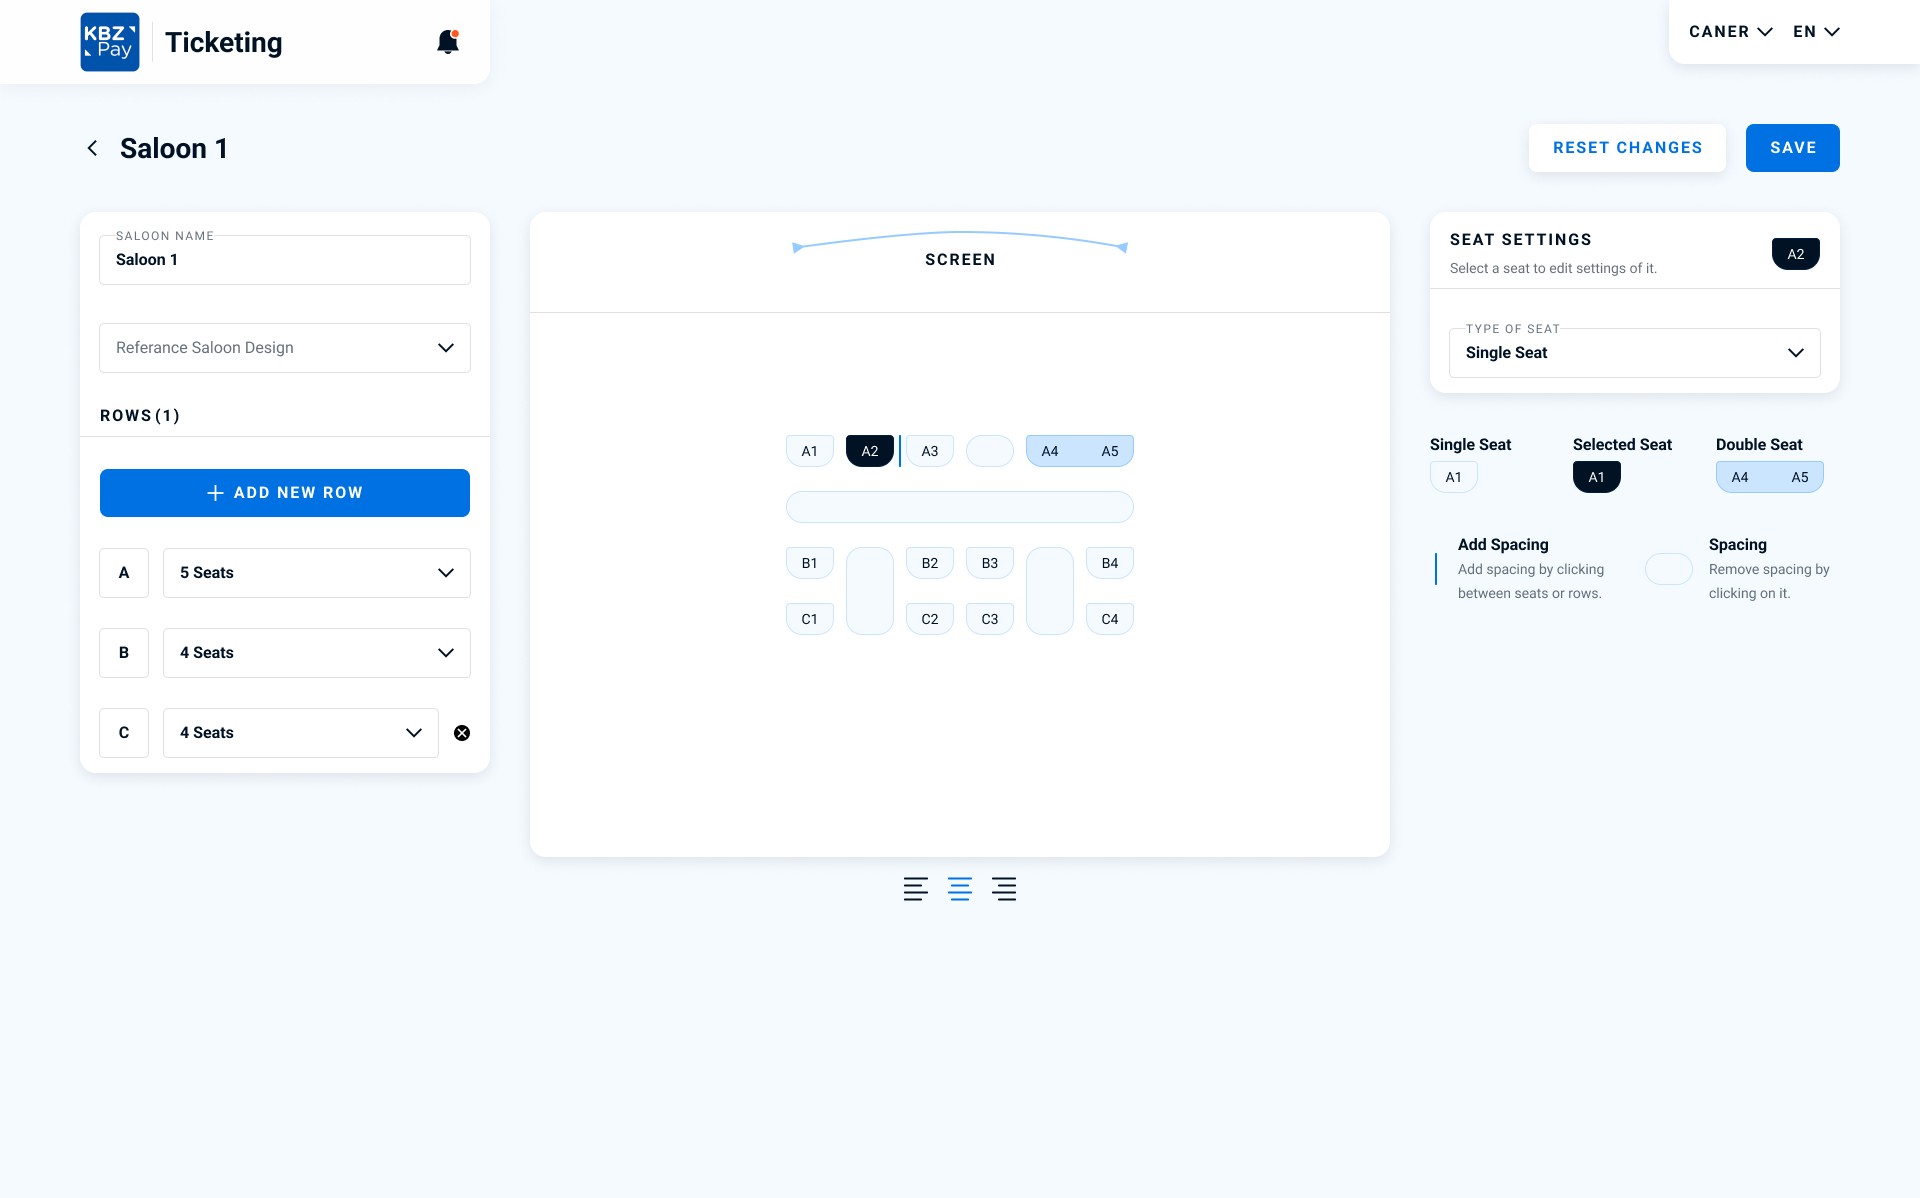Select right alignment icon below seat map
1920x1198 pixels.
[x=1004, y=889]
